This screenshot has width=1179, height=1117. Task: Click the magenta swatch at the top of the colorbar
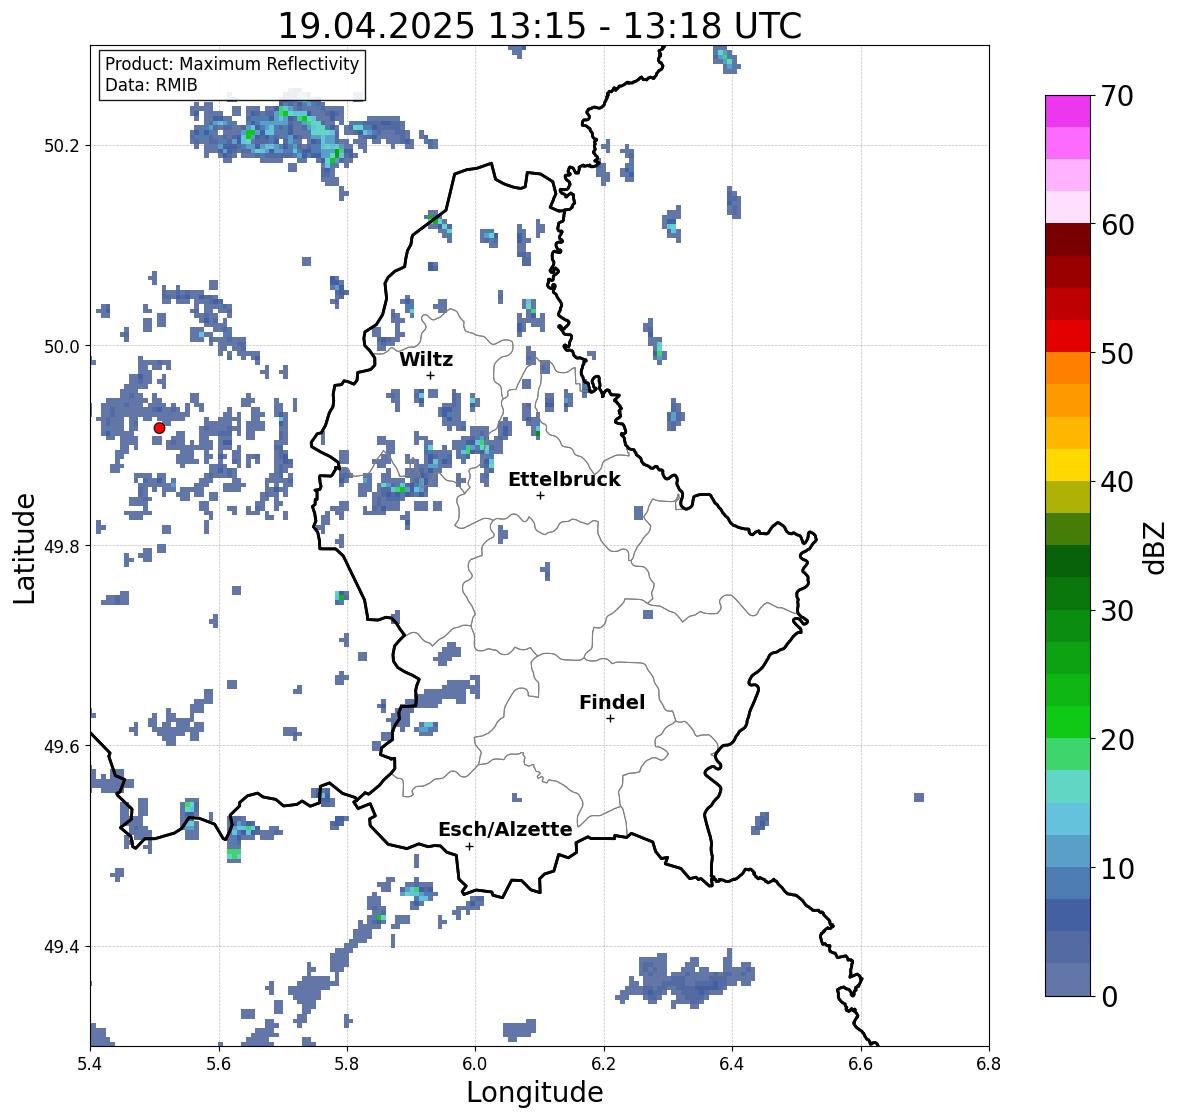point(1068,111)
